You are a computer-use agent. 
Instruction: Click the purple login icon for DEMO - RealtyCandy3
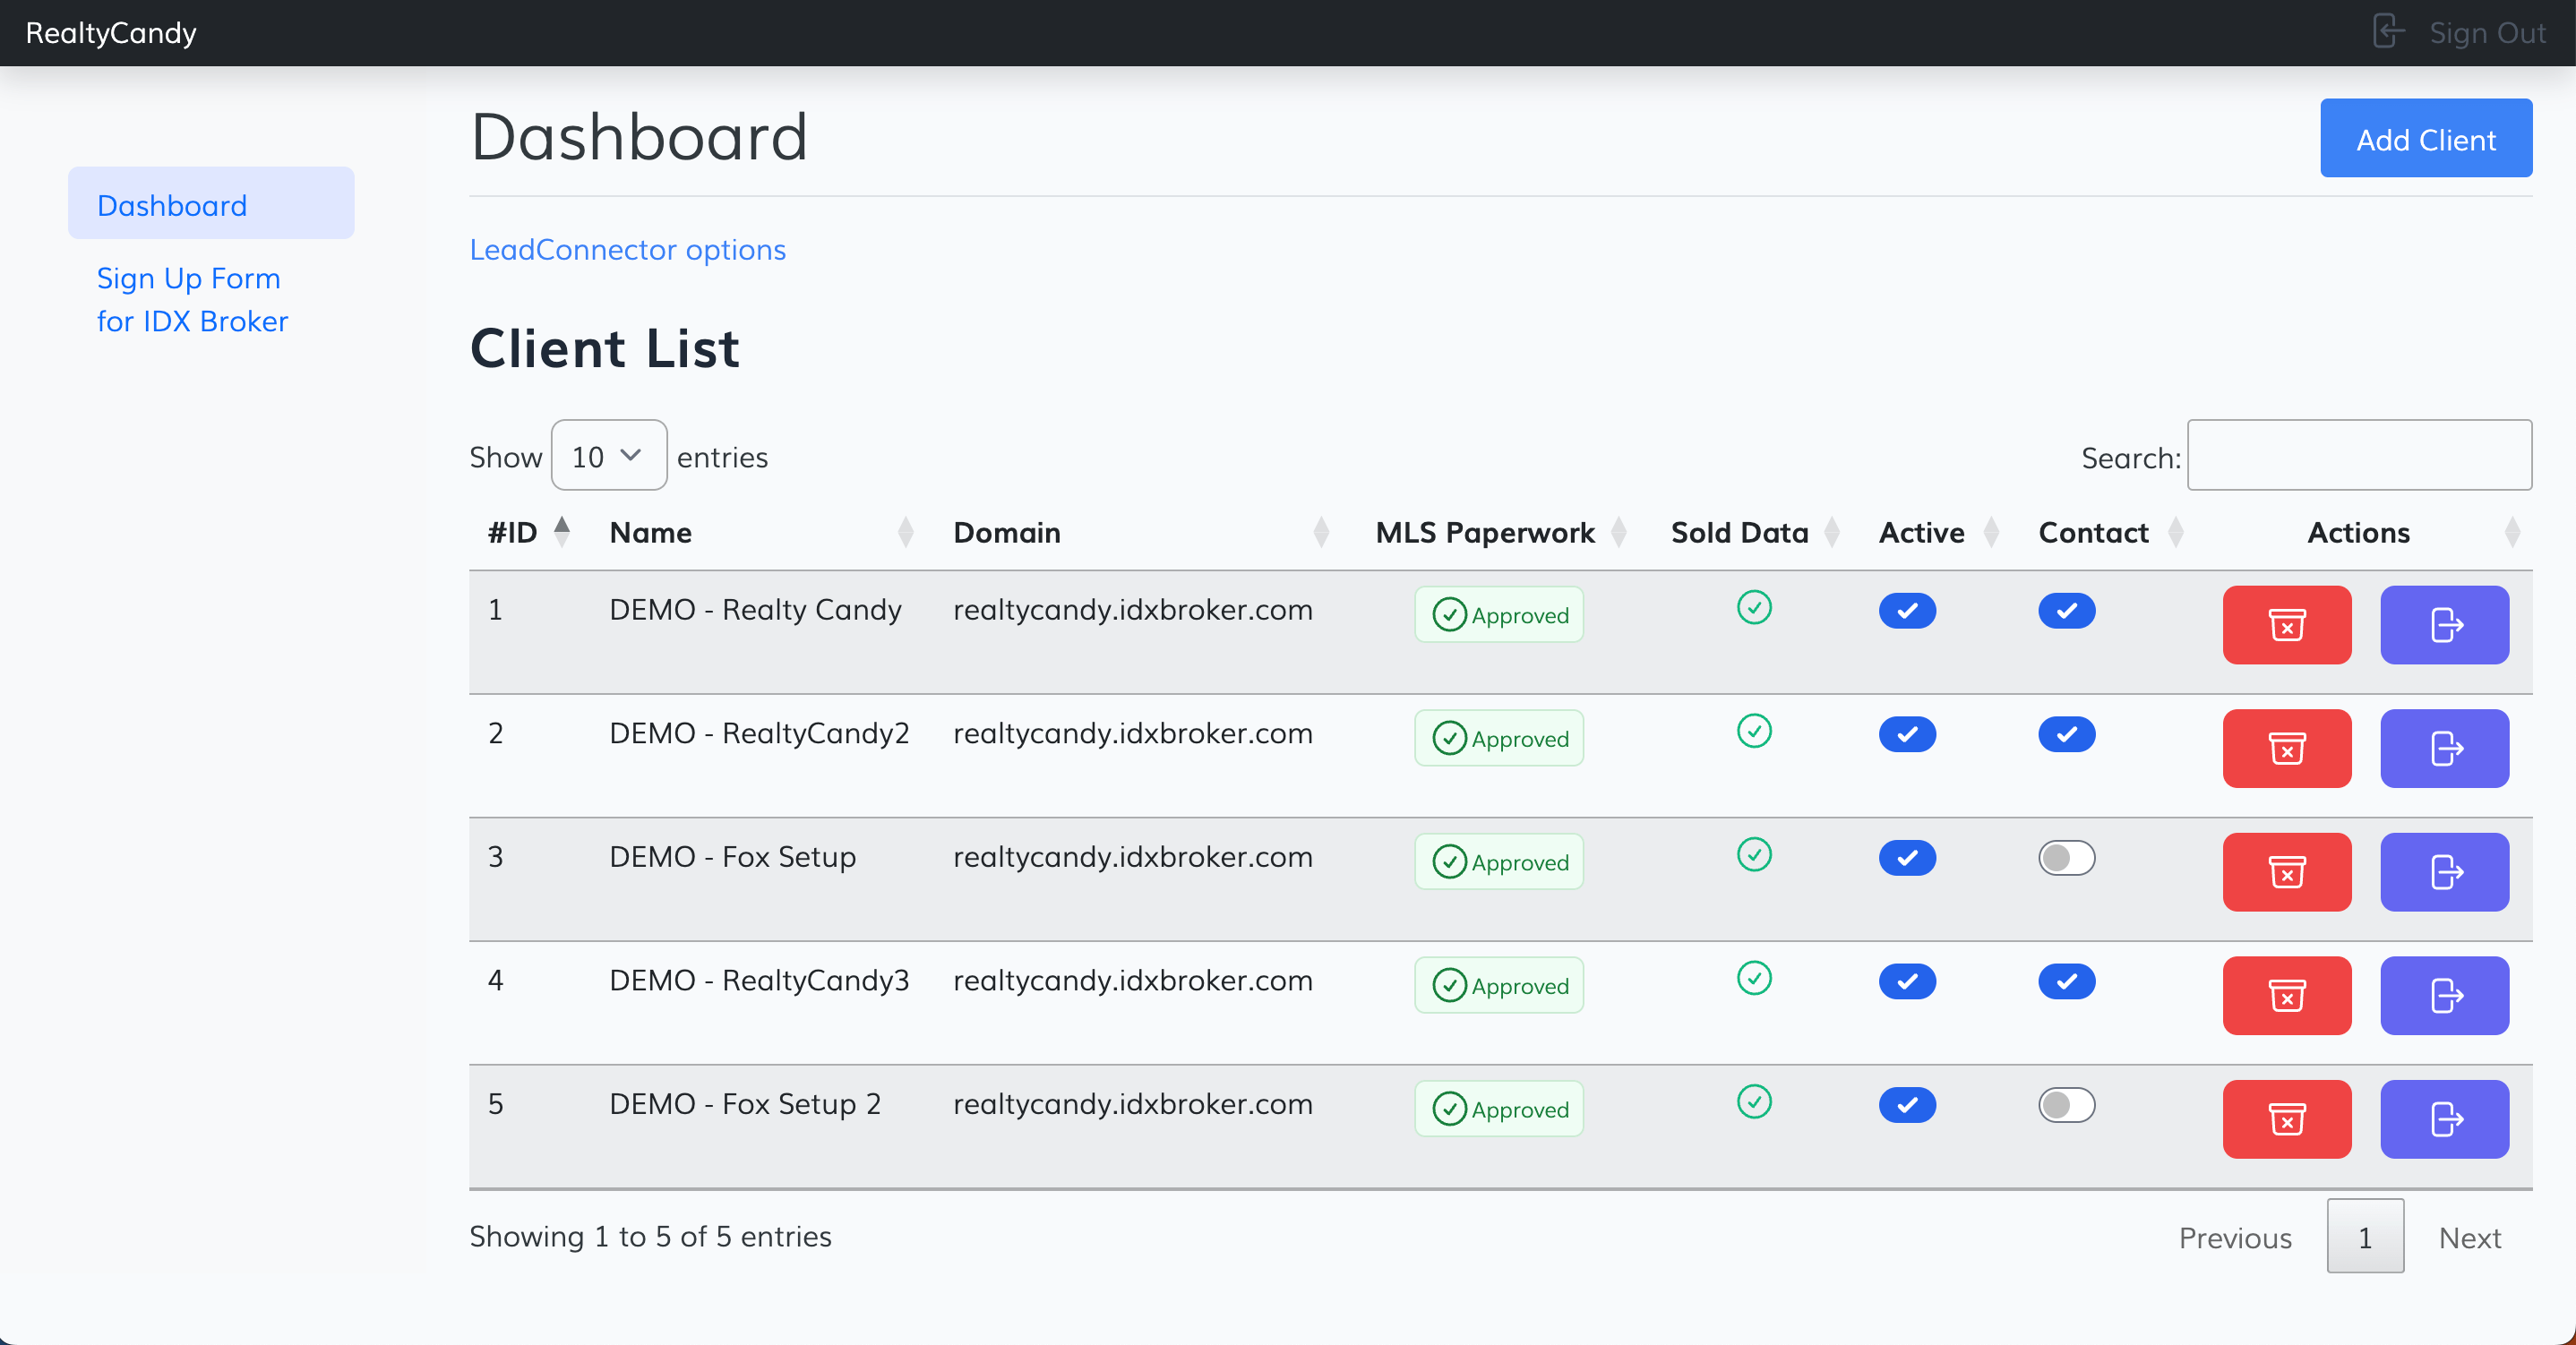[2443, 995]
